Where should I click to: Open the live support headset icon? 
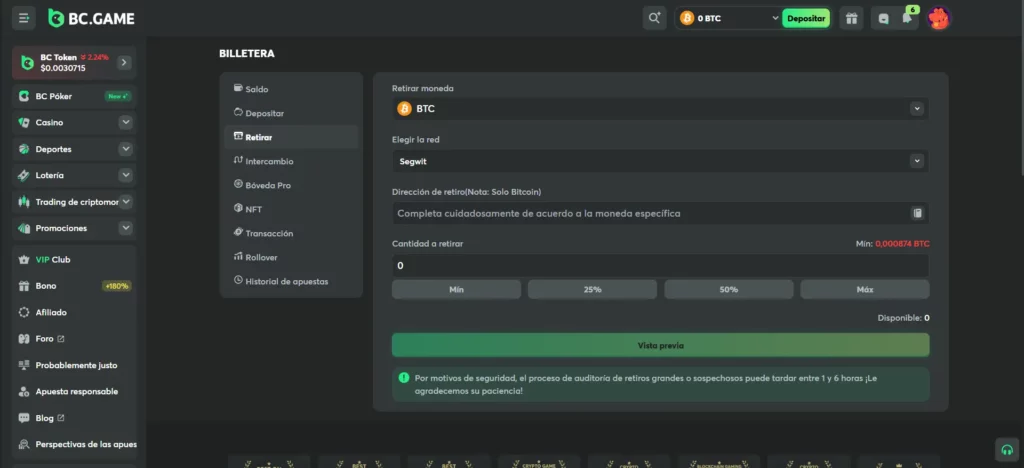coord(1007,450)
